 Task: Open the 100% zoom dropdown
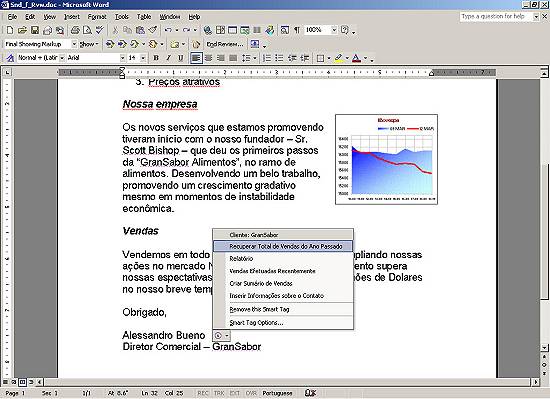coord(334,30)
